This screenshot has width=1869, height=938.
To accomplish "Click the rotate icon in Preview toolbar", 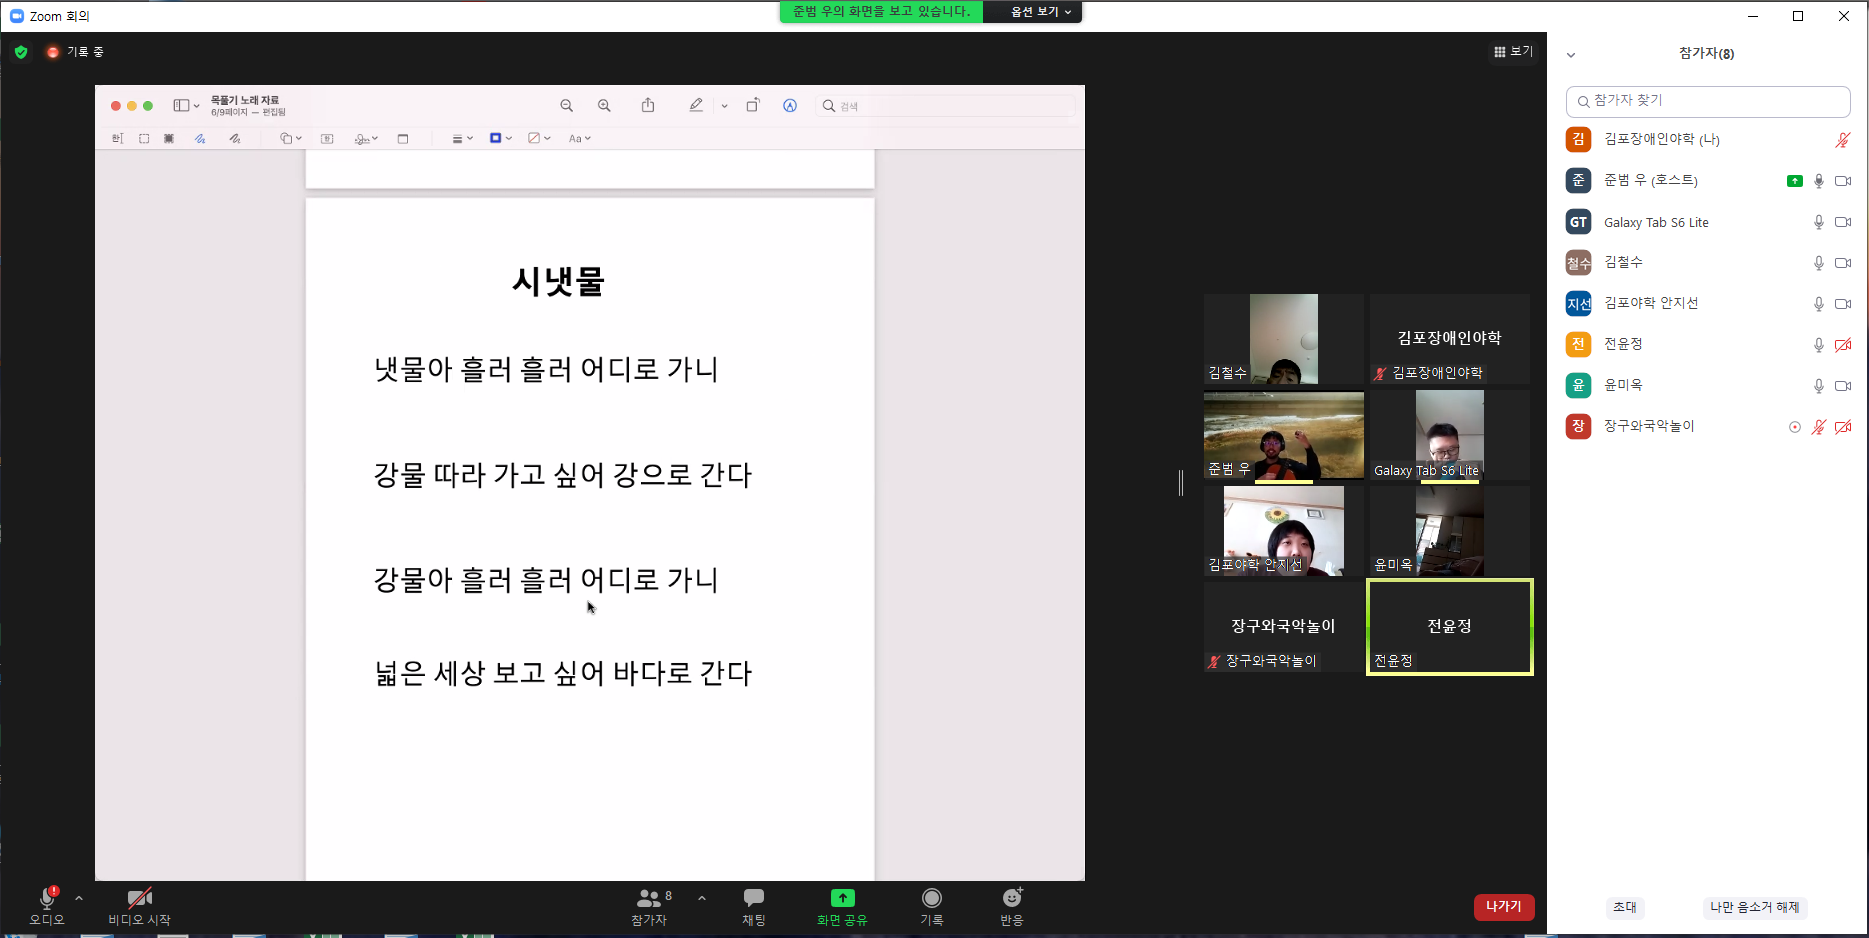I will coord(753,105).
